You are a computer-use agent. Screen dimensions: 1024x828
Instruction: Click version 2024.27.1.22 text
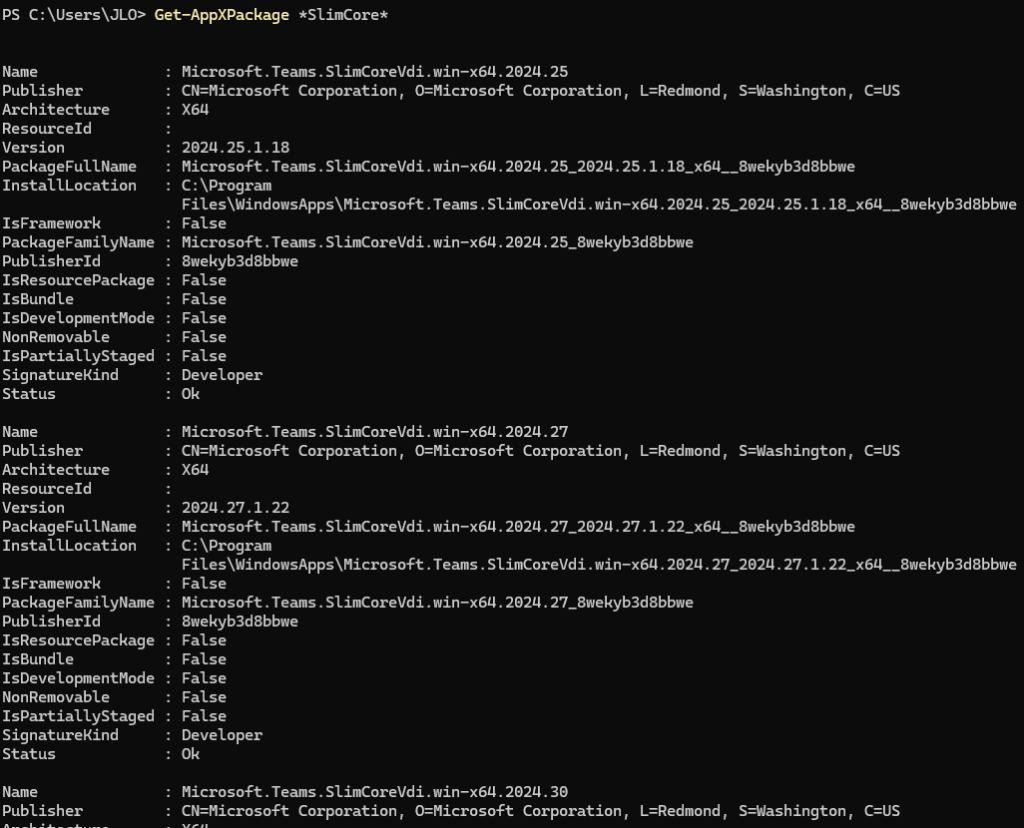[236, 507]
